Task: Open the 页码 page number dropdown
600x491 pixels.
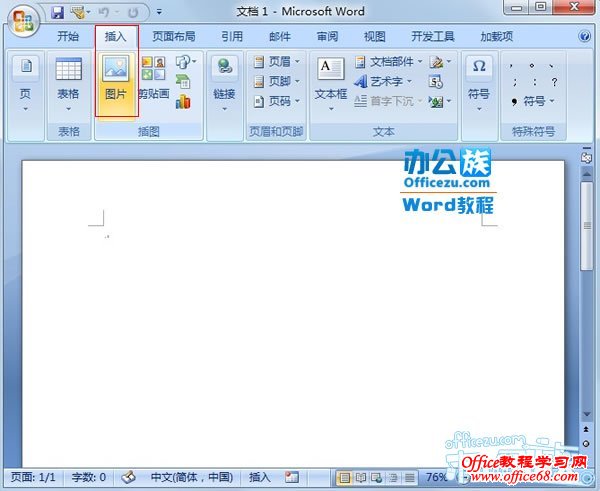Action: 277,101
